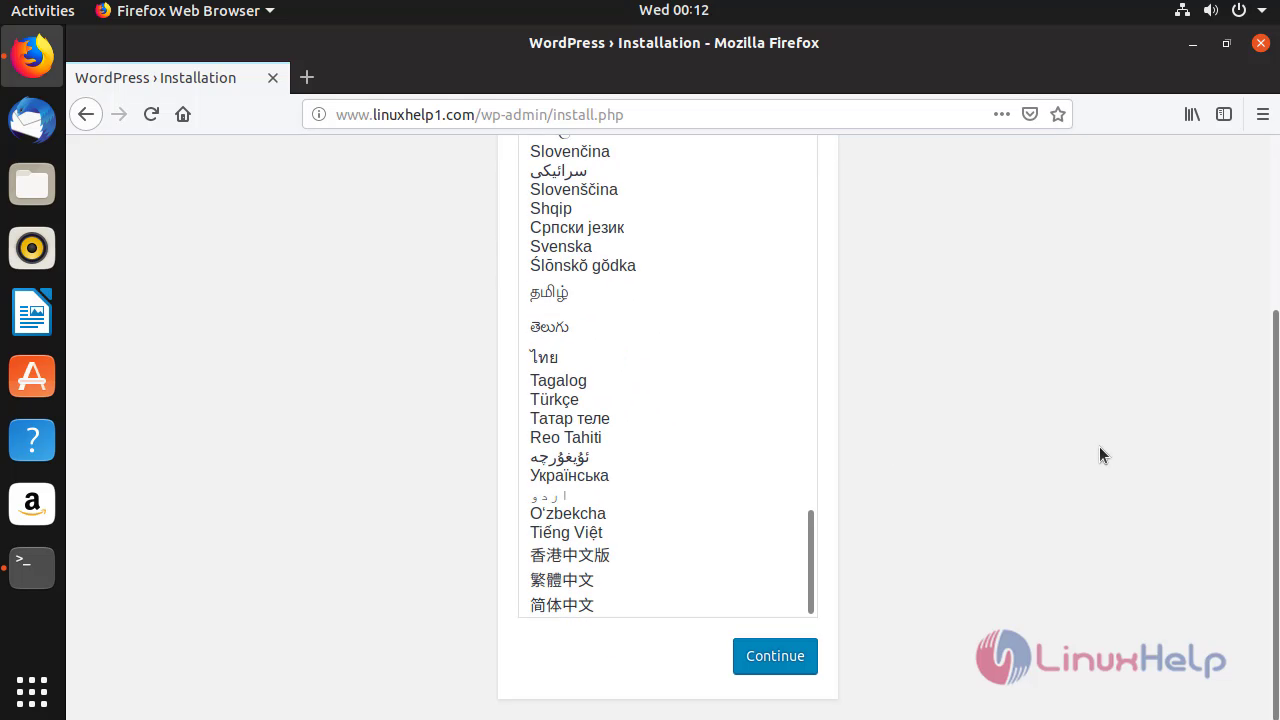Select தமிழ் language

549,292
